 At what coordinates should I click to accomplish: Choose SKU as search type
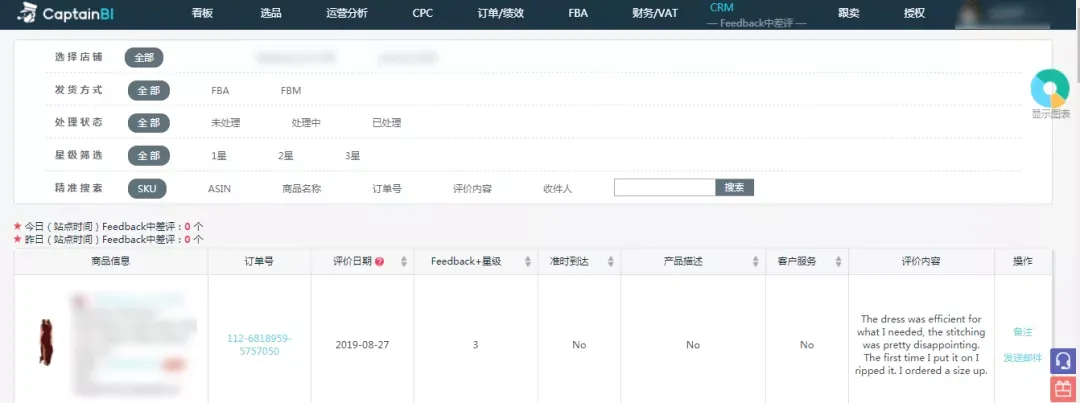[147, 188]
